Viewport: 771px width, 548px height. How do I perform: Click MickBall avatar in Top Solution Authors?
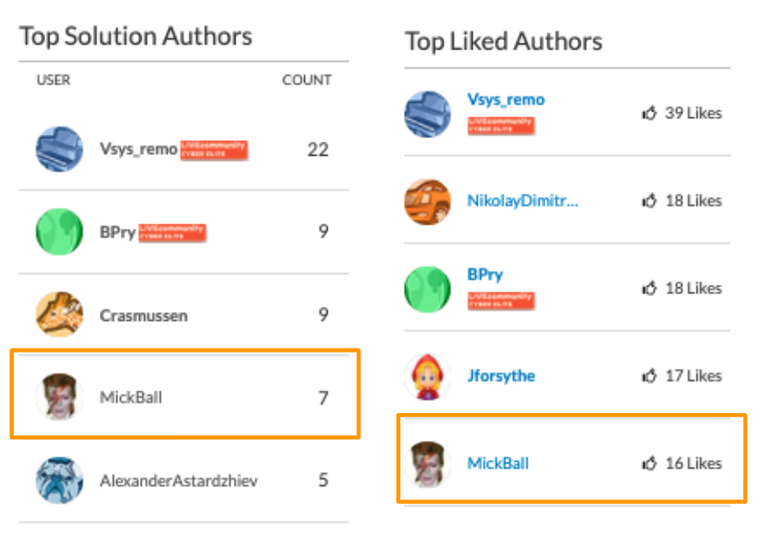click(x=59, y=397)
